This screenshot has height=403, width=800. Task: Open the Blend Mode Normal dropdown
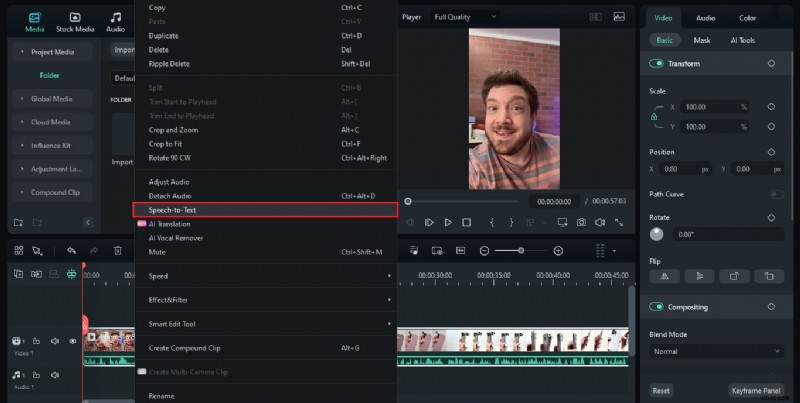pos(716,351)
